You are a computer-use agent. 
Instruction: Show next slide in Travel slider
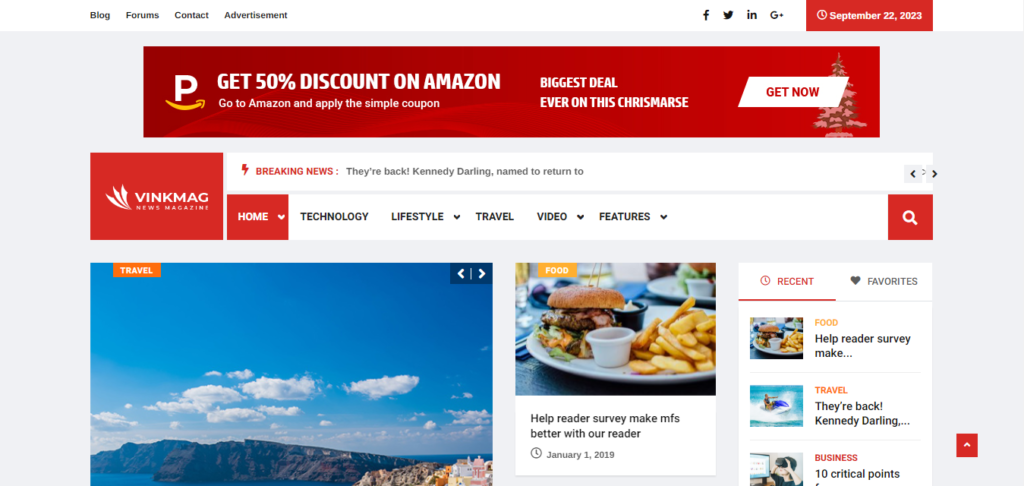(482, 274)
